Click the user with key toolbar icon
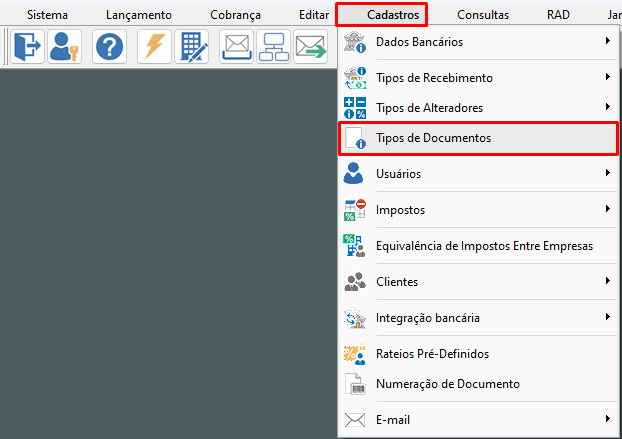The image size is (622, 439). coord(65,46)
